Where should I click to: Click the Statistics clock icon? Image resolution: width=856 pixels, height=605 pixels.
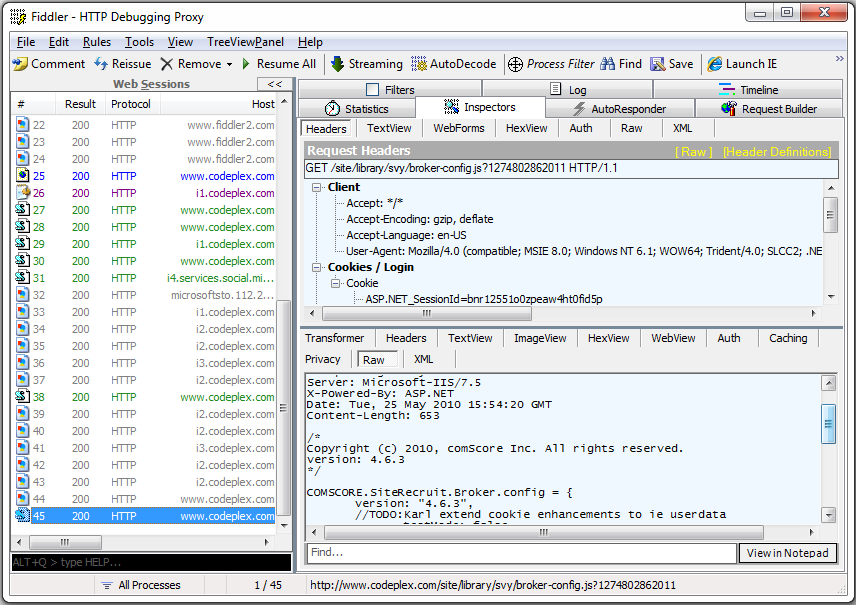(x=332, y=109)
